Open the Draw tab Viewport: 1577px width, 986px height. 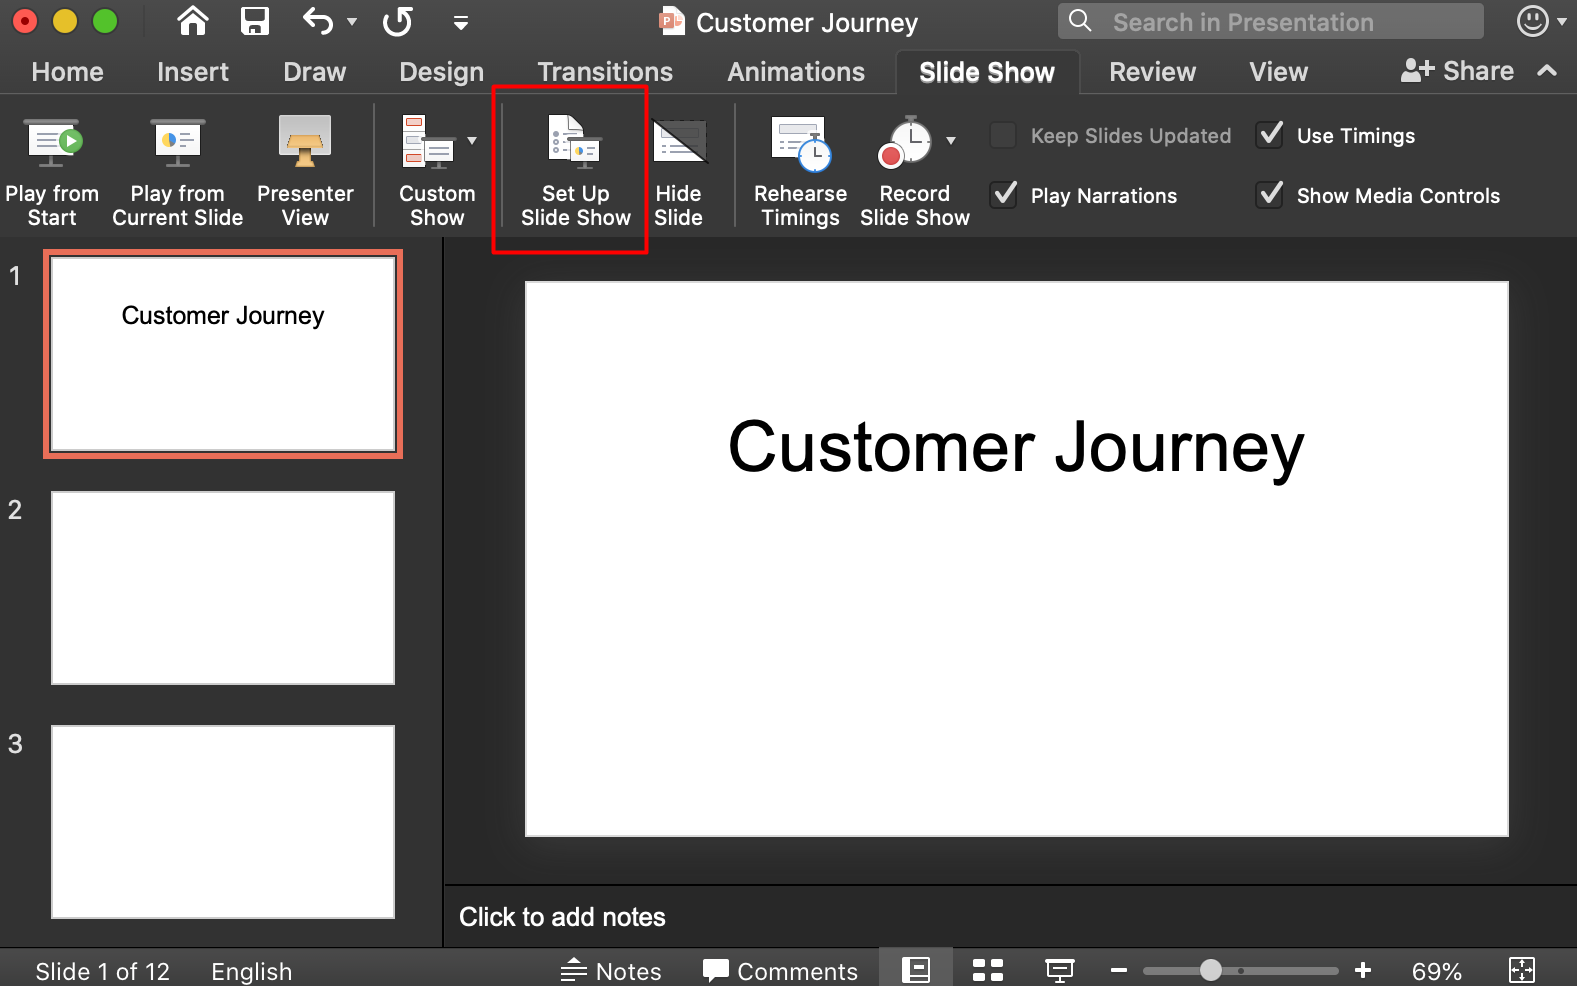coord(314,72)
